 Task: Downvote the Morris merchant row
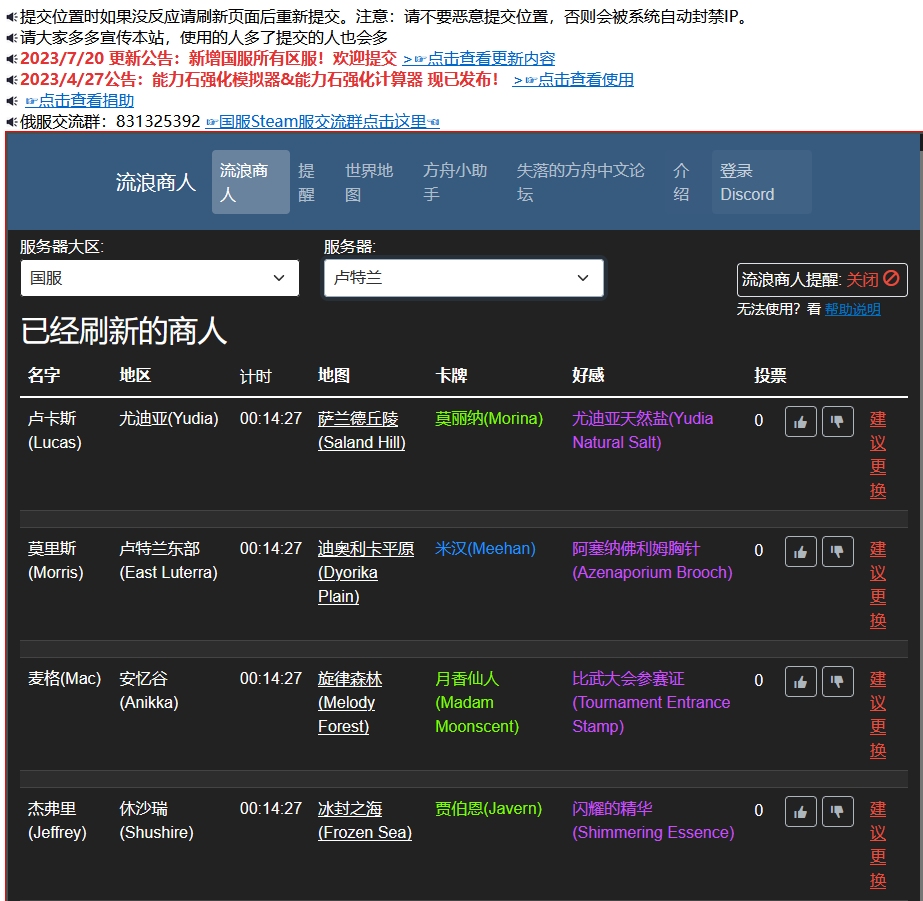point(837,552)
